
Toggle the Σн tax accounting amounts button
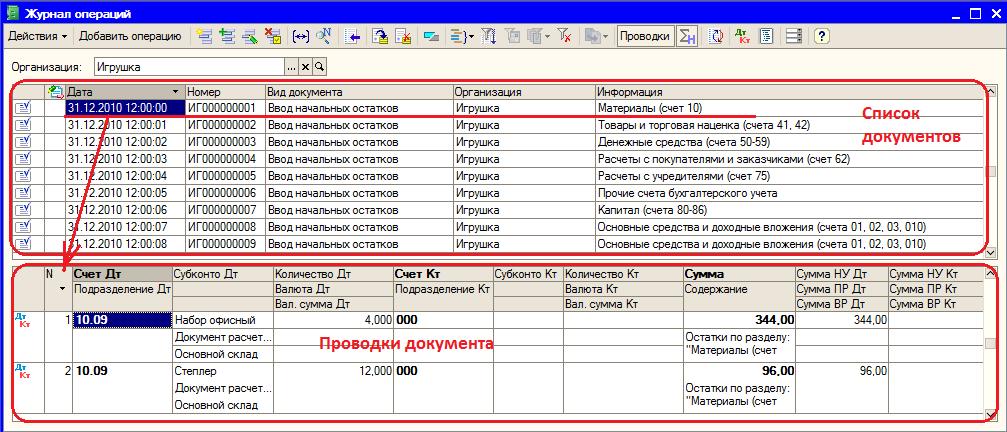point(688,37)
